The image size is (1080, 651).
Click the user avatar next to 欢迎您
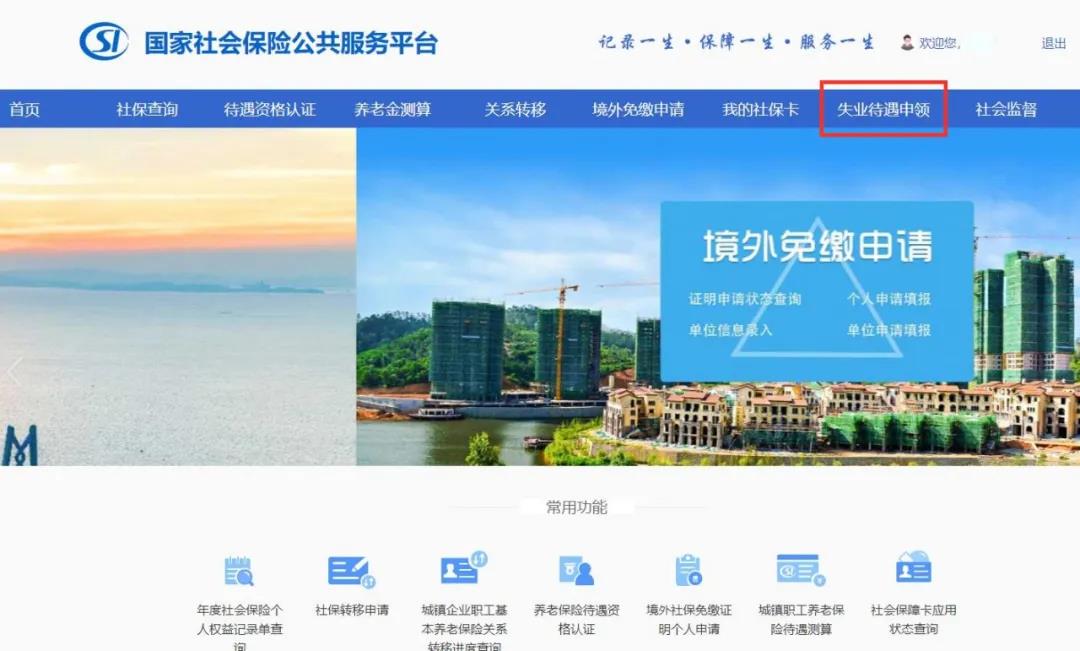pyautogui.click(x=907, y=43)
